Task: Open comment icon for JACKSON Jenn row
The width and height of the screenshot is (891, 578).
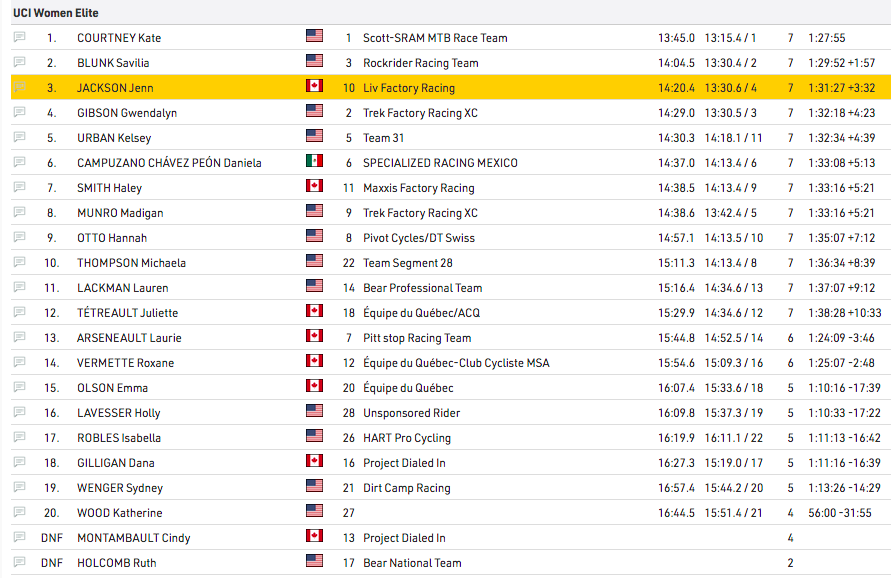Action: pyautogui.click(x=20, y=87)
